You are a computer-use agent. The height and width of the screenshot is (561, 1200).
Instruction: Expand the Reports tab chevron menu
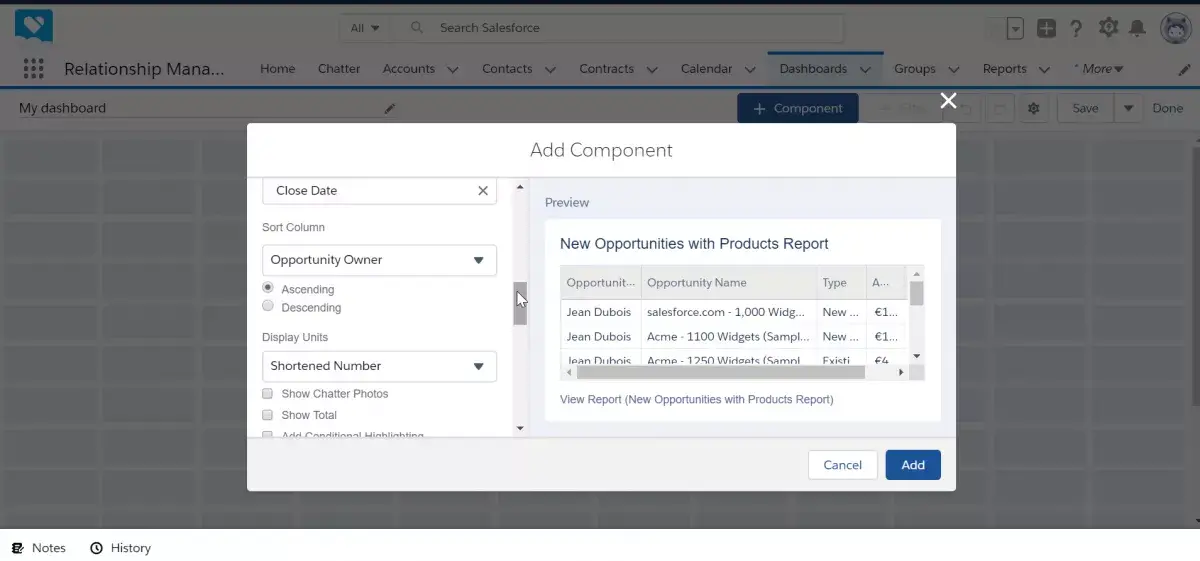tap(1045, 70)
